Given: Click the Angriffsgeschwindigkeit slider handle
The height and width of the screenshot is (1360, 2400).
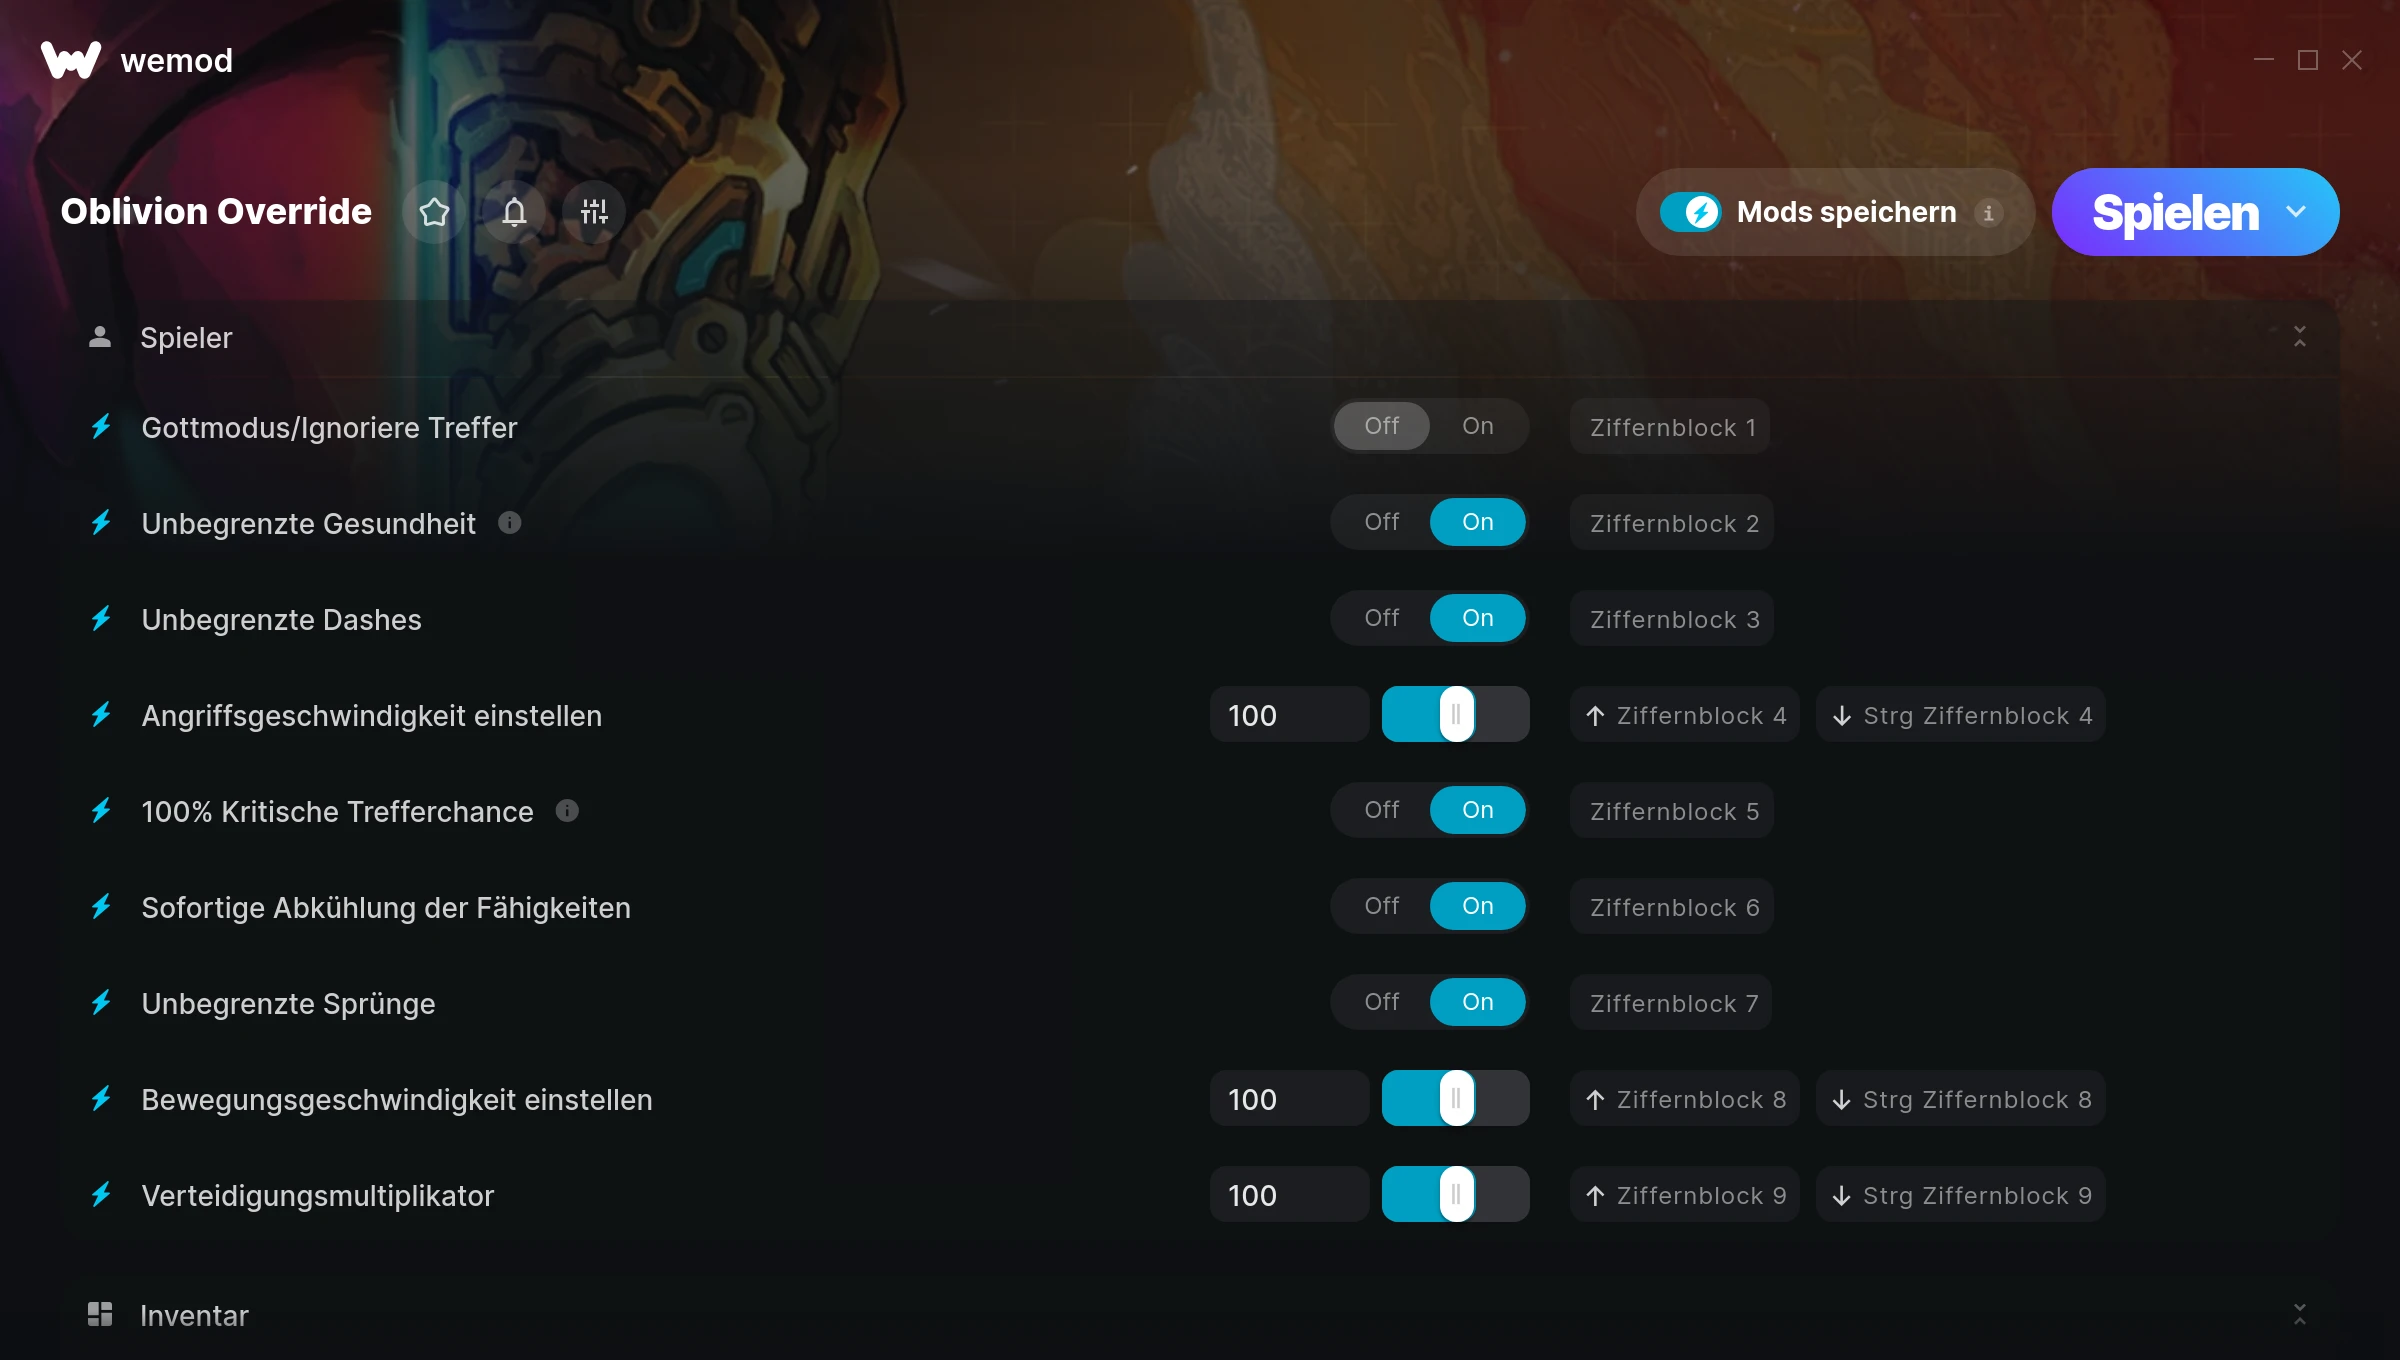Looking at the screenshot, I should click(x=1456, y=714).
